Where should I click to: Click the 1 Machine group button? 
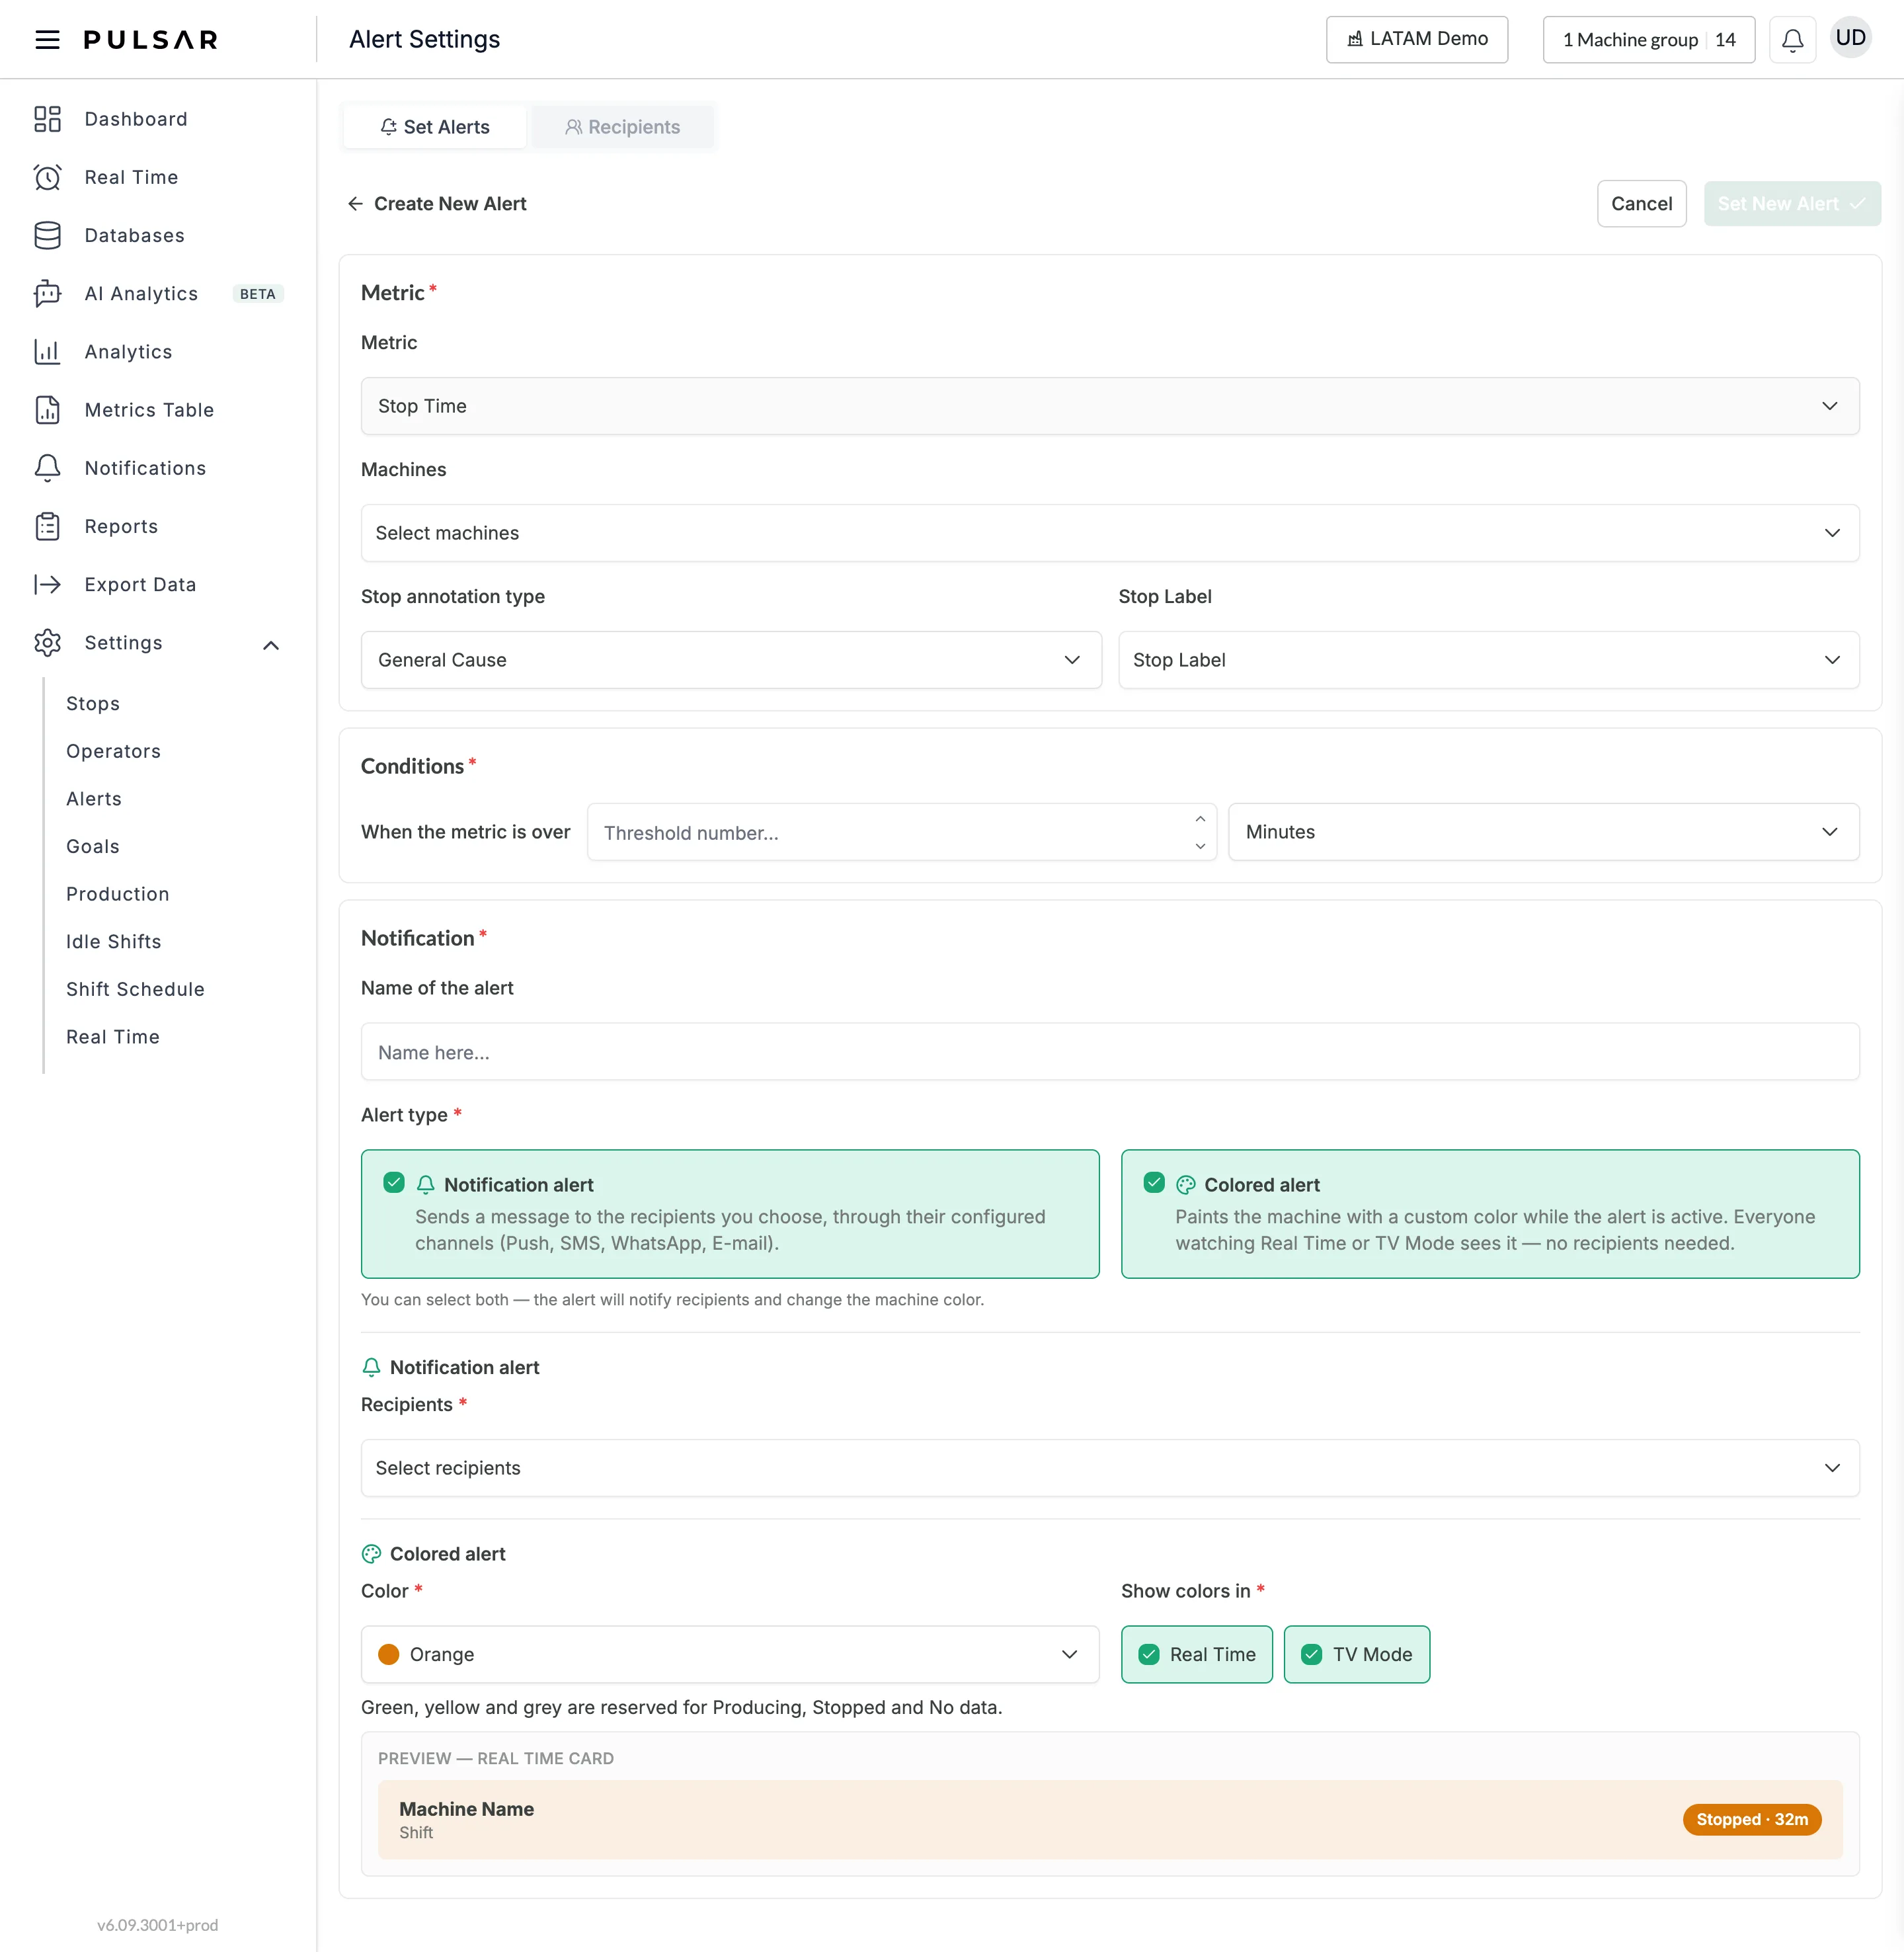pyautogui.click(x=1648, y=40)
